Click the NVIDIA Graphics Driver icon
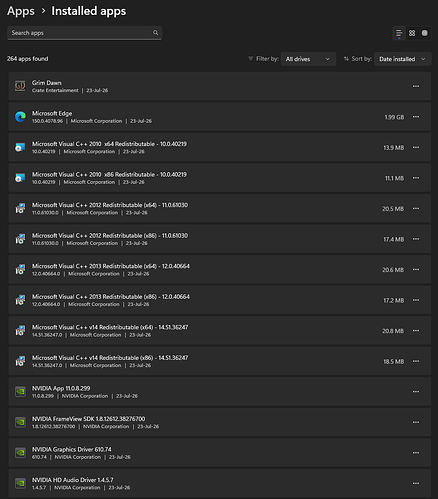The height and width of the screenshot is (499, 438). point(20,453)
